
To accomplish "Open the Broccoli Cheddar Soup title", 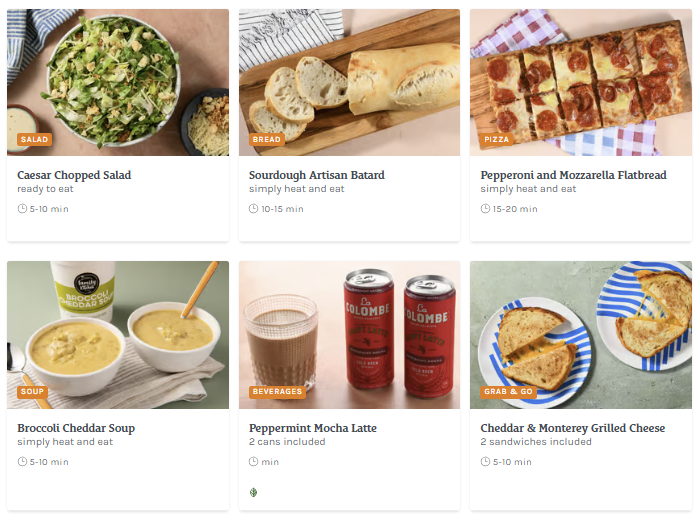I will tap(76, 428).
